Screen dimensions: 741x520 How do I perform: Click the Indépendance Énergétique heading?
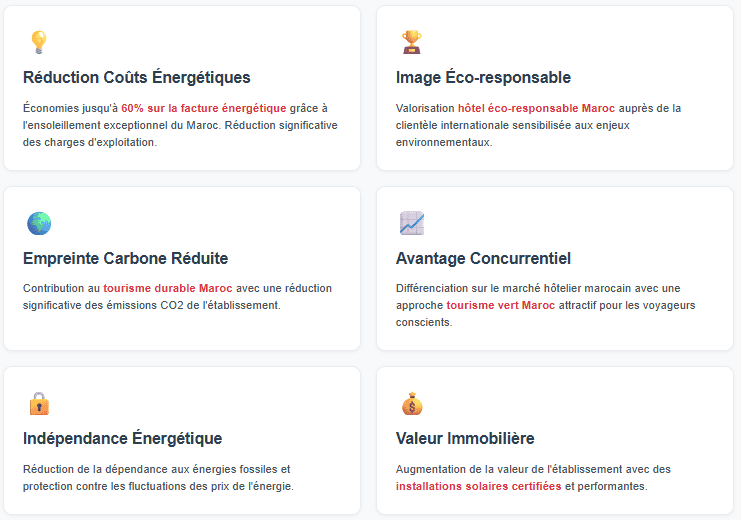click(x=122, y=438)
